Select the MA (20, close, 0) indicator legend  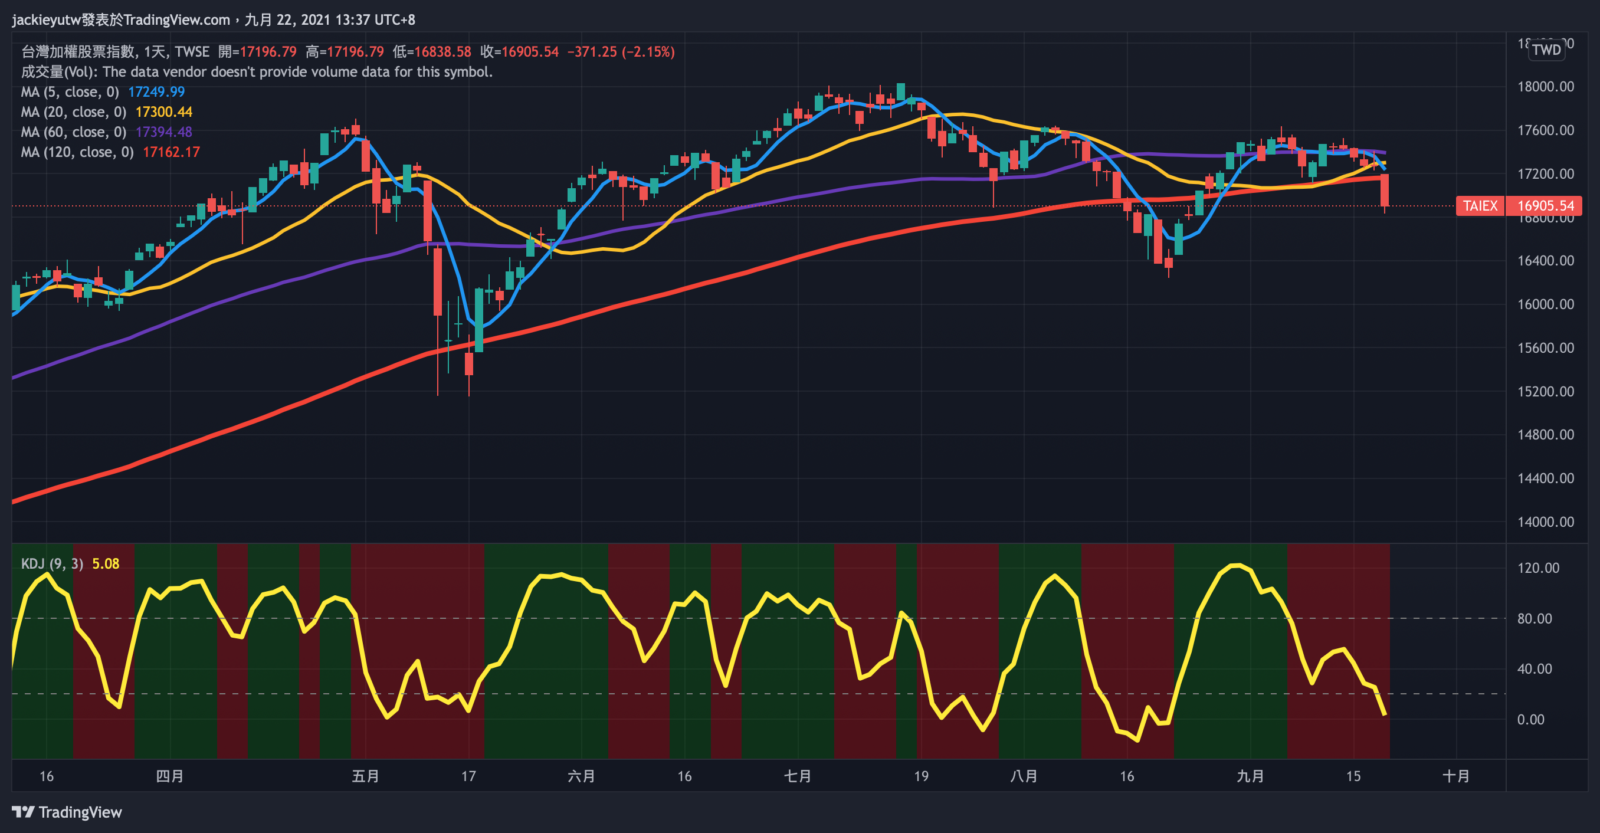(74, 112)
